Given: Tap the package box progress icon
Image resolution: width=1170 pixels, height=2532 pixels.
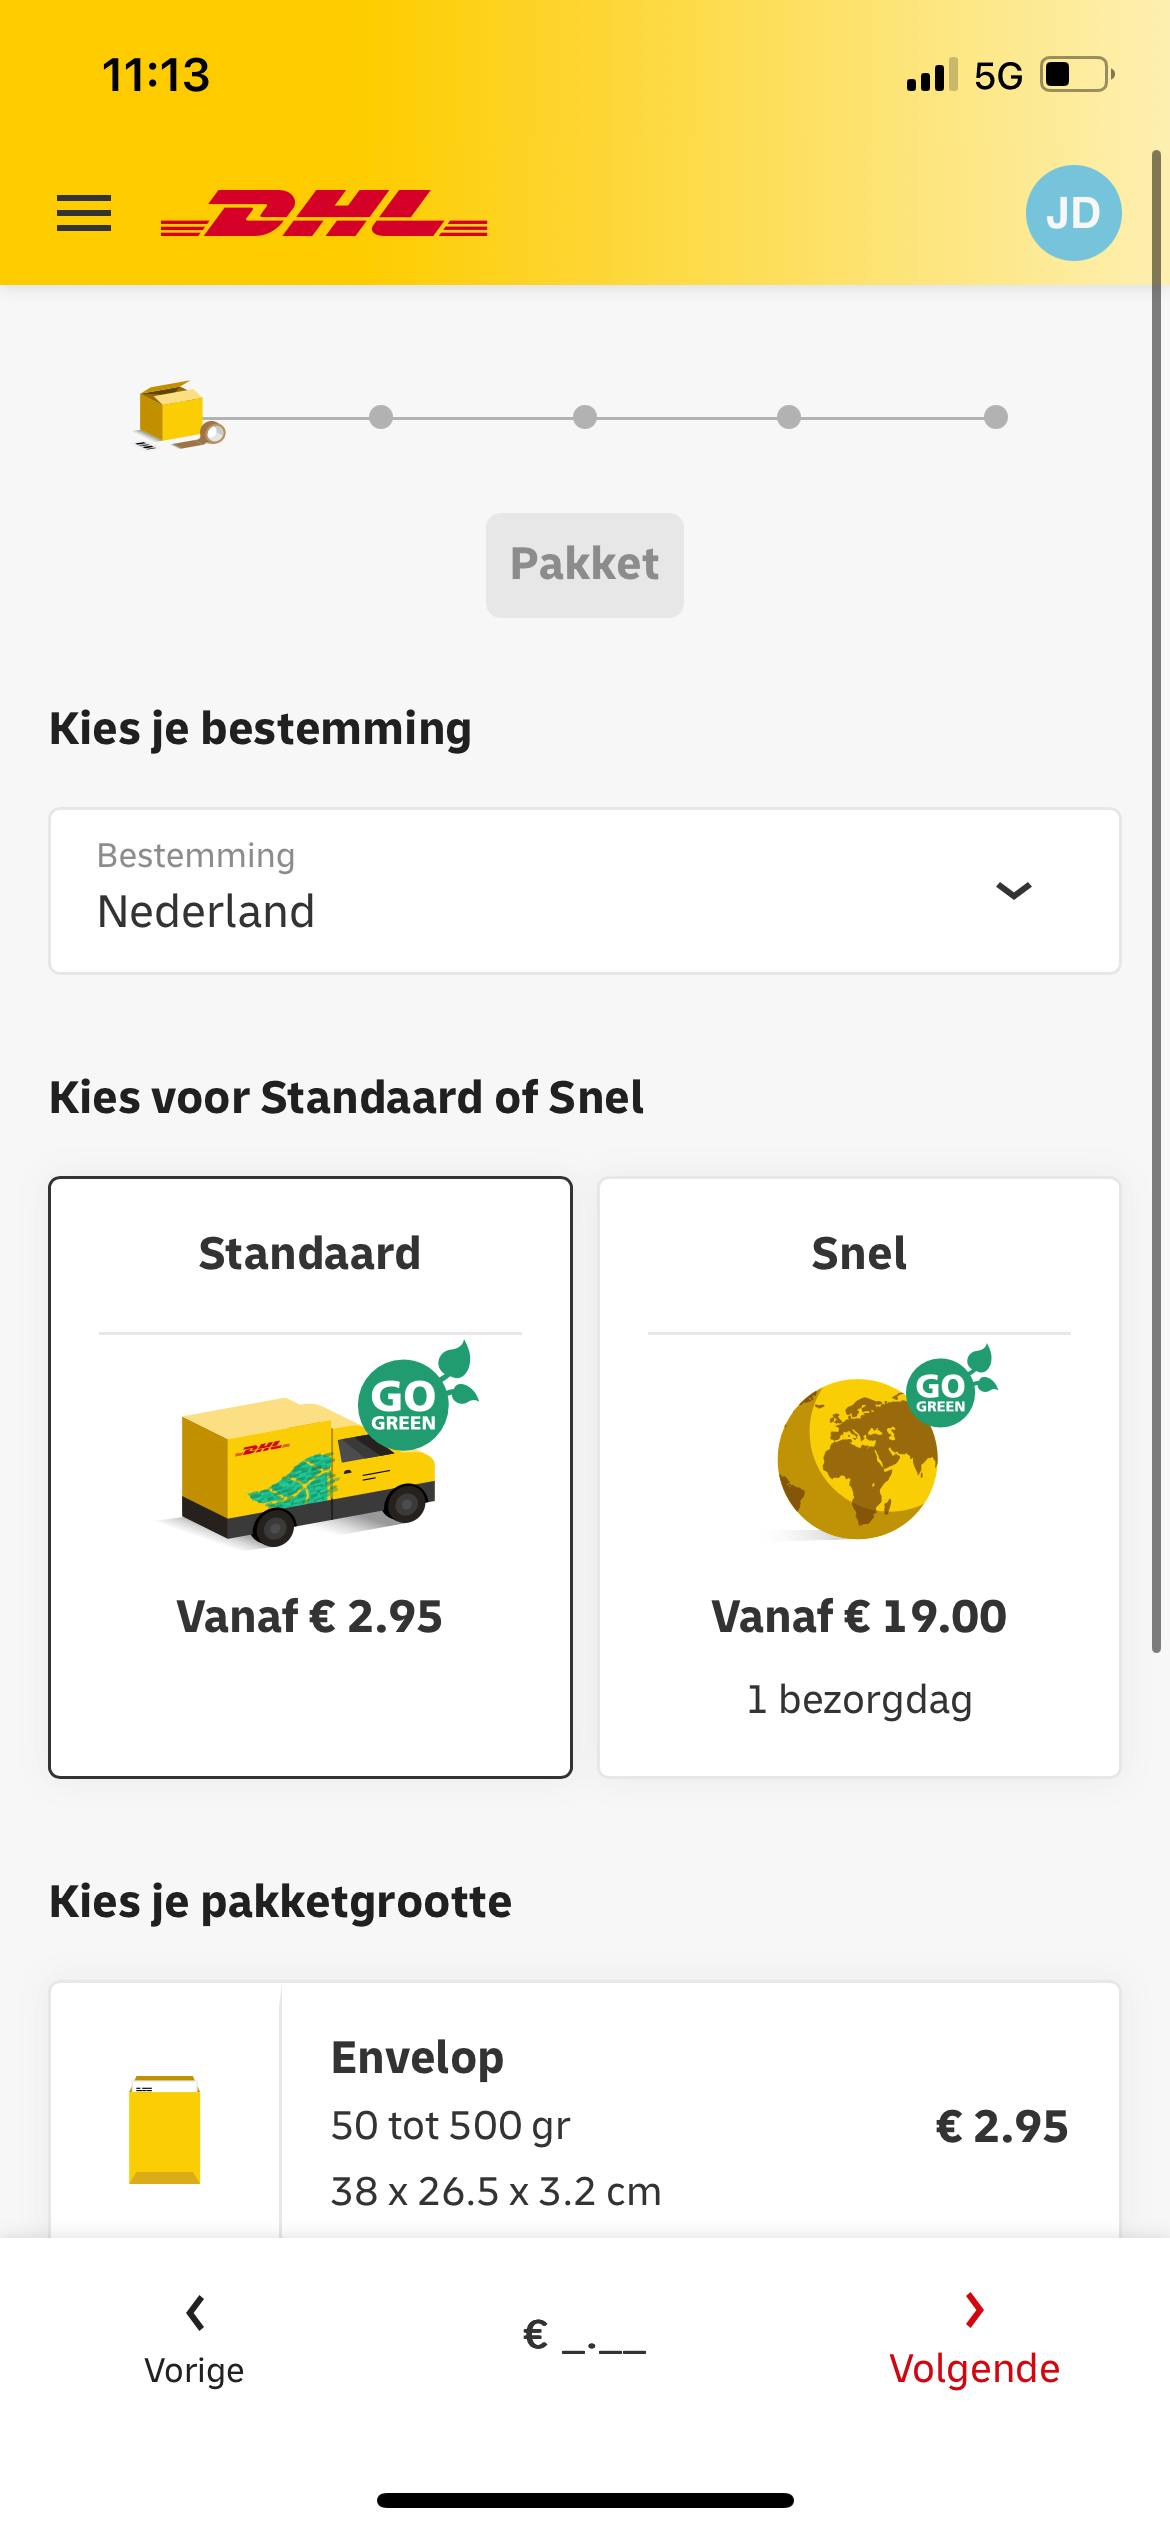Looking at the screenshot, I should click(176, 415).
